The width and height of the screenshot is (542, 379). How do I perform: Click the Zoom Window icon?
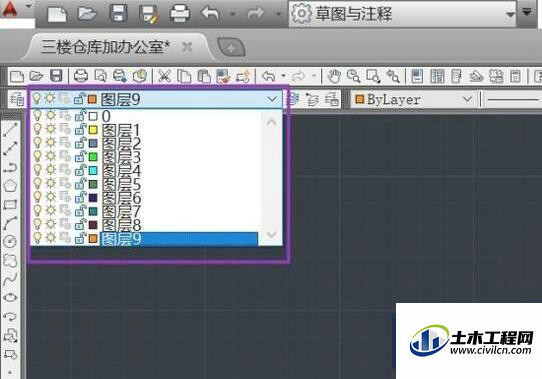point(373,76)
